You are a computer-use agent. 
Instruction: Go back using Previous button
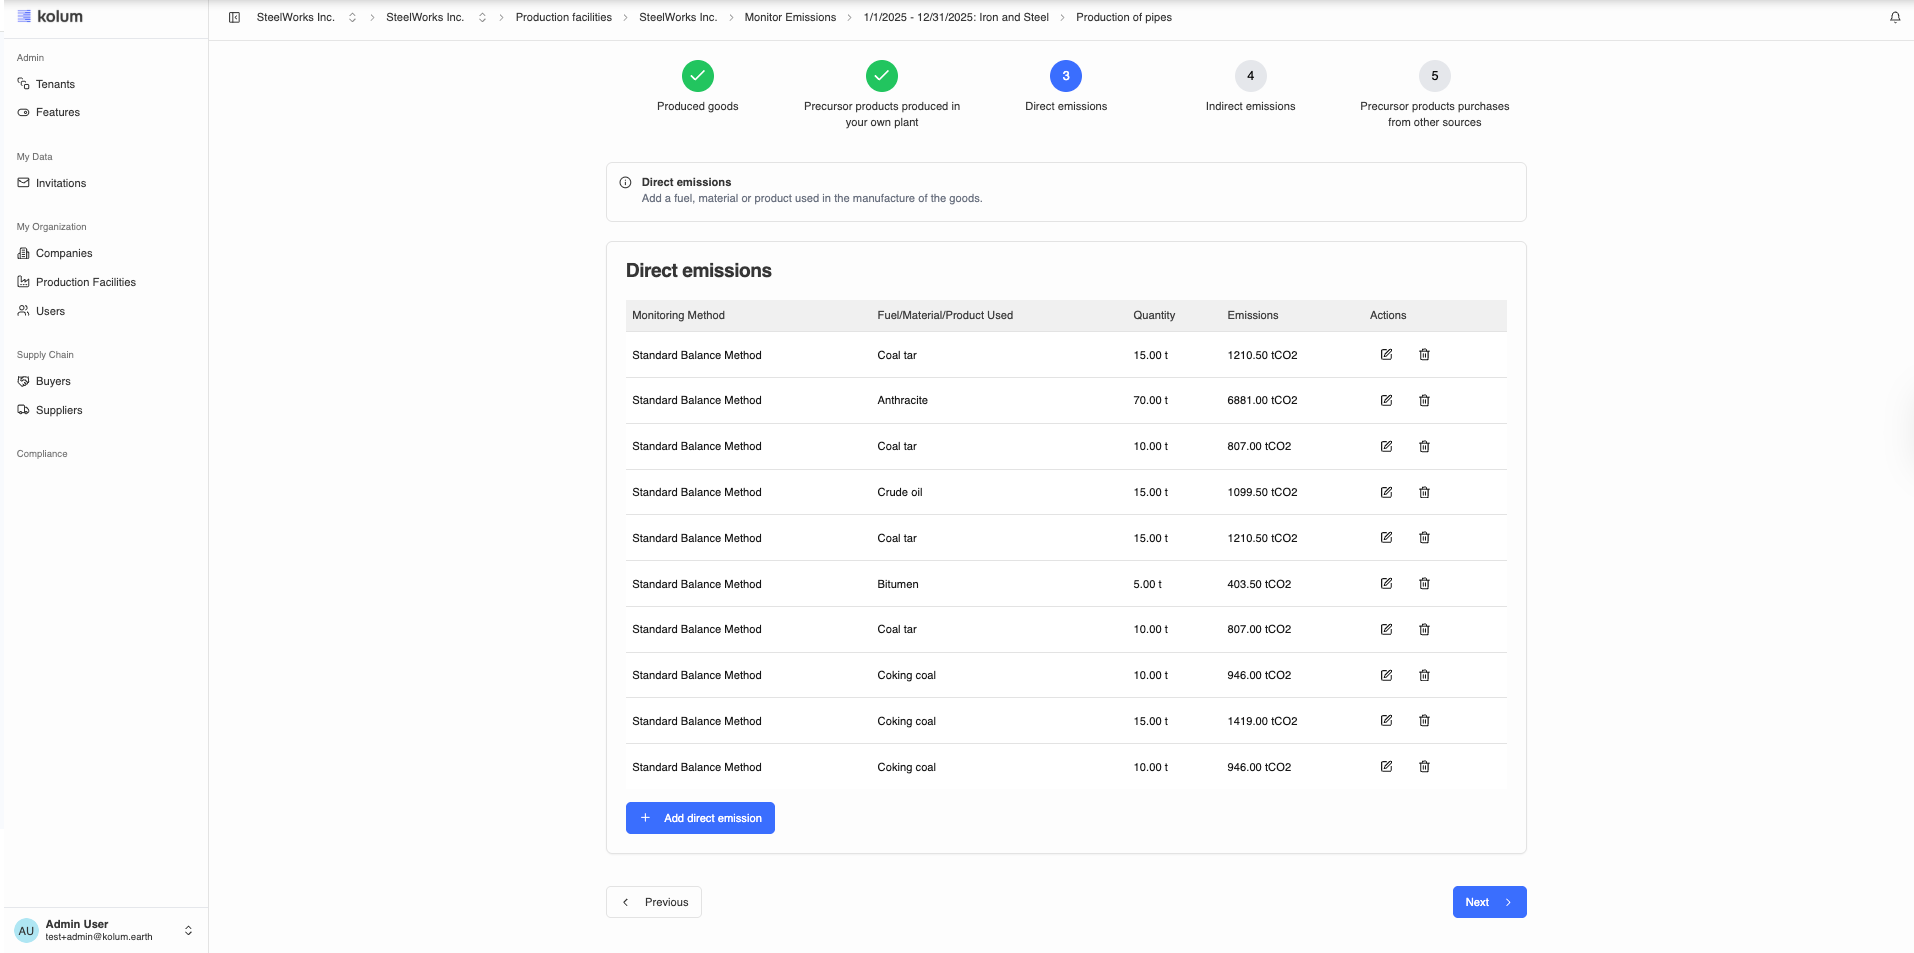654,902
